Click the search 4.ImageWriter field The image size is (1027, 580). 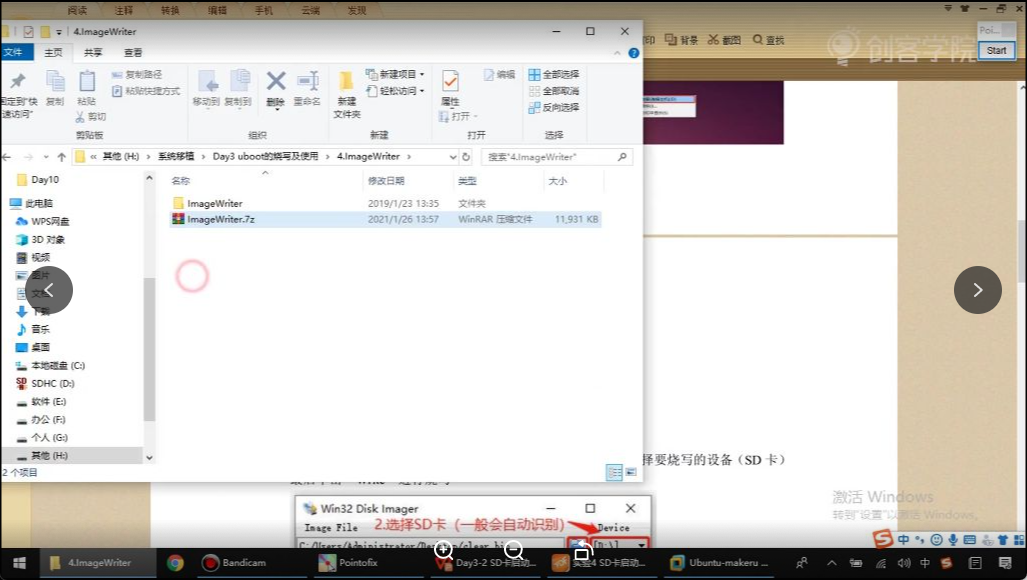pyautogui.click(x=557, y=157)
